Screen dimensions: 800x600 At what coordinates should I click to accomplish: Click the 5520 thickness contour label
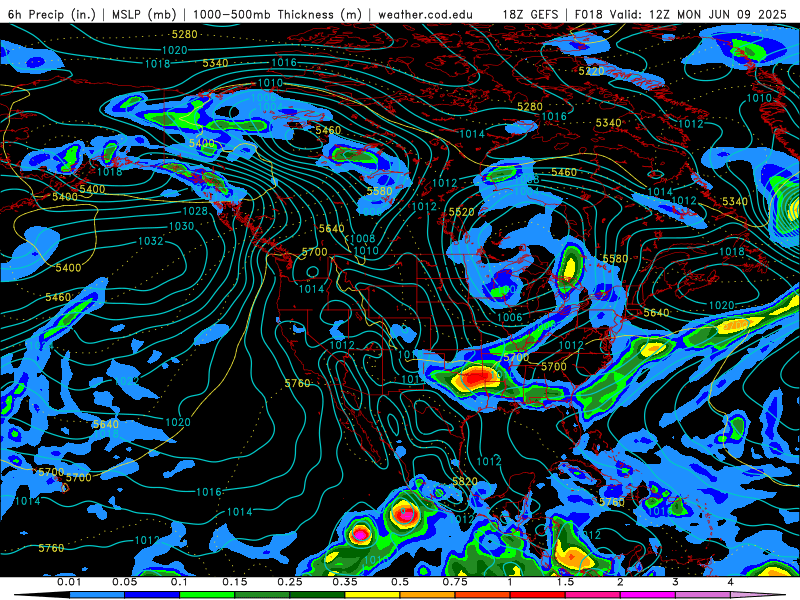point(461,212)
